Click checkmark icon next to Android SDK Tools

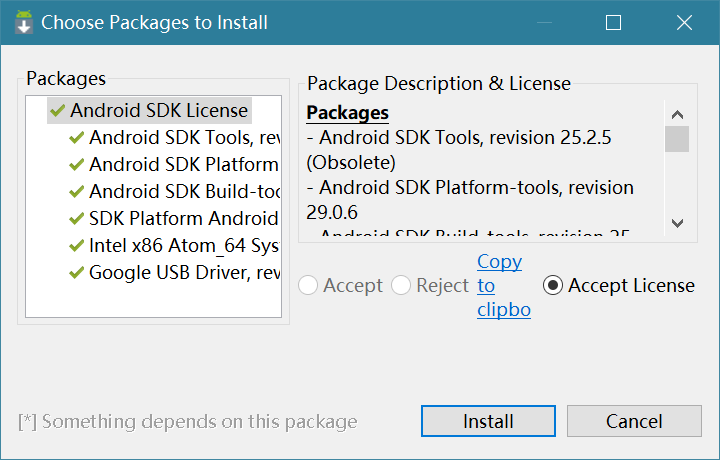[x=76, y=138]
